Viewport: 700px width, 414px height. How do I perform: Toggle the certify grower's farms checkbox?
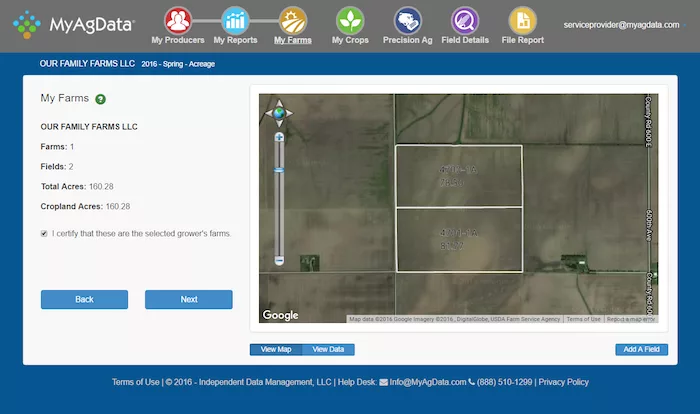click(x=44, y=234)
